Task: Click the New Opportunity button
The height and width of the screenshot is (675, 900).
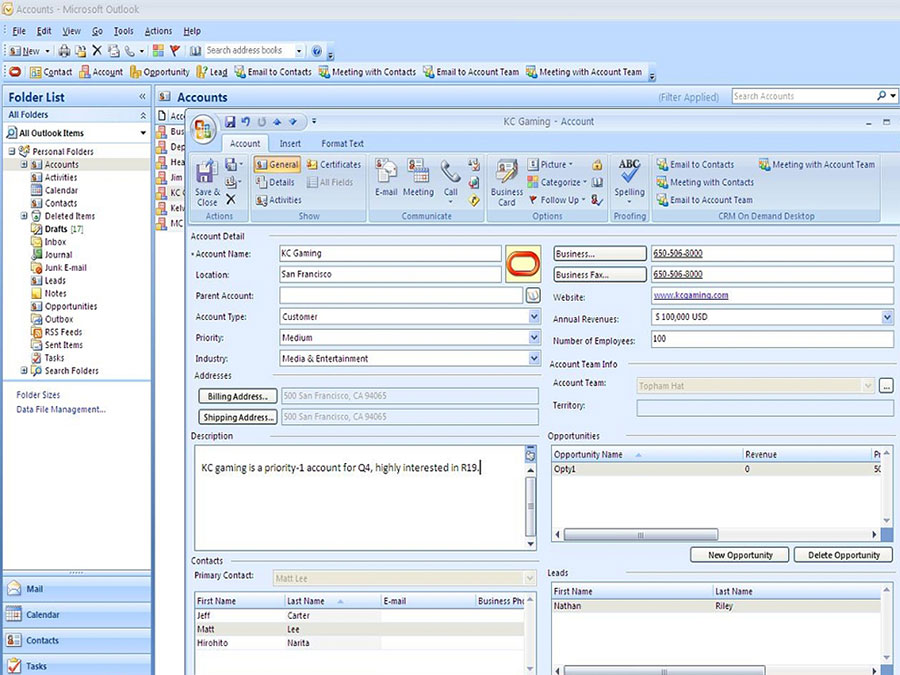Action: coord(740,555)
